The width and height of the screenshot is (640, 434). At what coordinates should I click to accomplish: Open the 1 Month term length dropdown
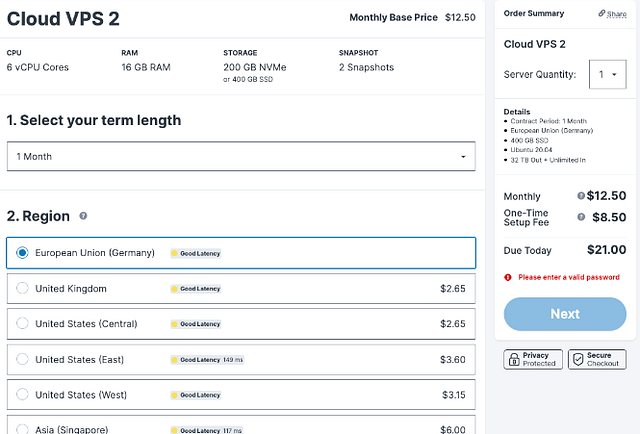pyautogui.click(x=241, y=156)
